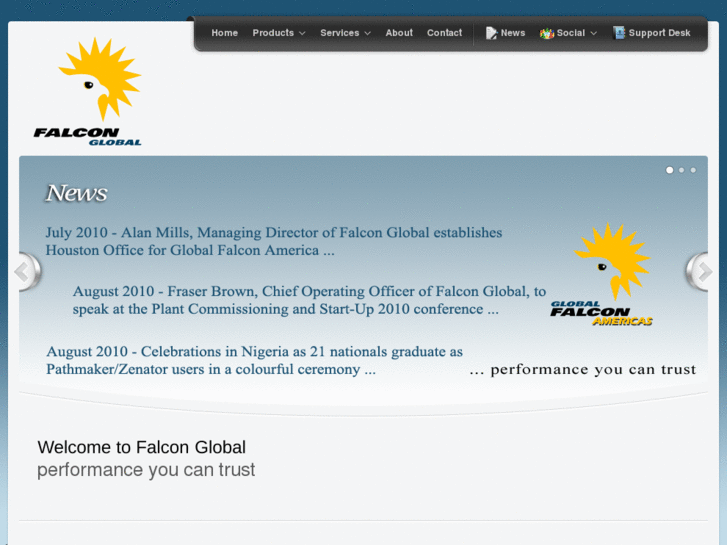Open August 2010 Fraser Brown conference news
The width and height of the screenshot is (727, 545).
click(309, 300)
